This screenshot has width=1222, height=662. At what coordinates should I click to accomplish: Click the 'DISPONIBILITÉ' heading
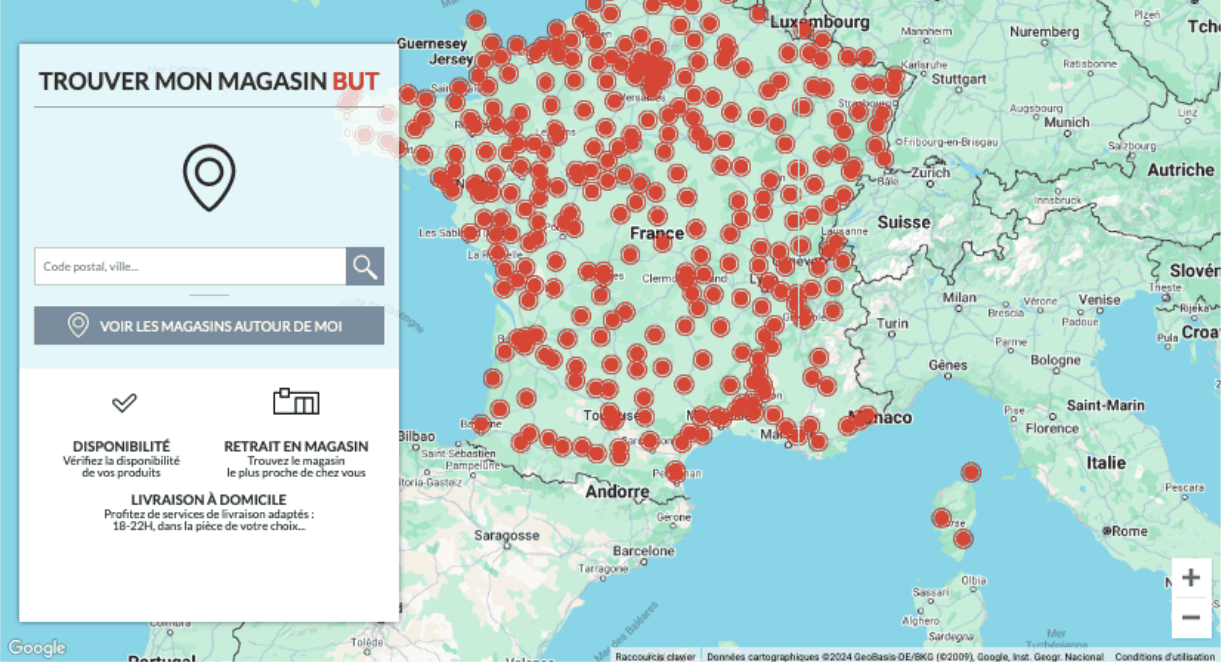tap(122, 446)
